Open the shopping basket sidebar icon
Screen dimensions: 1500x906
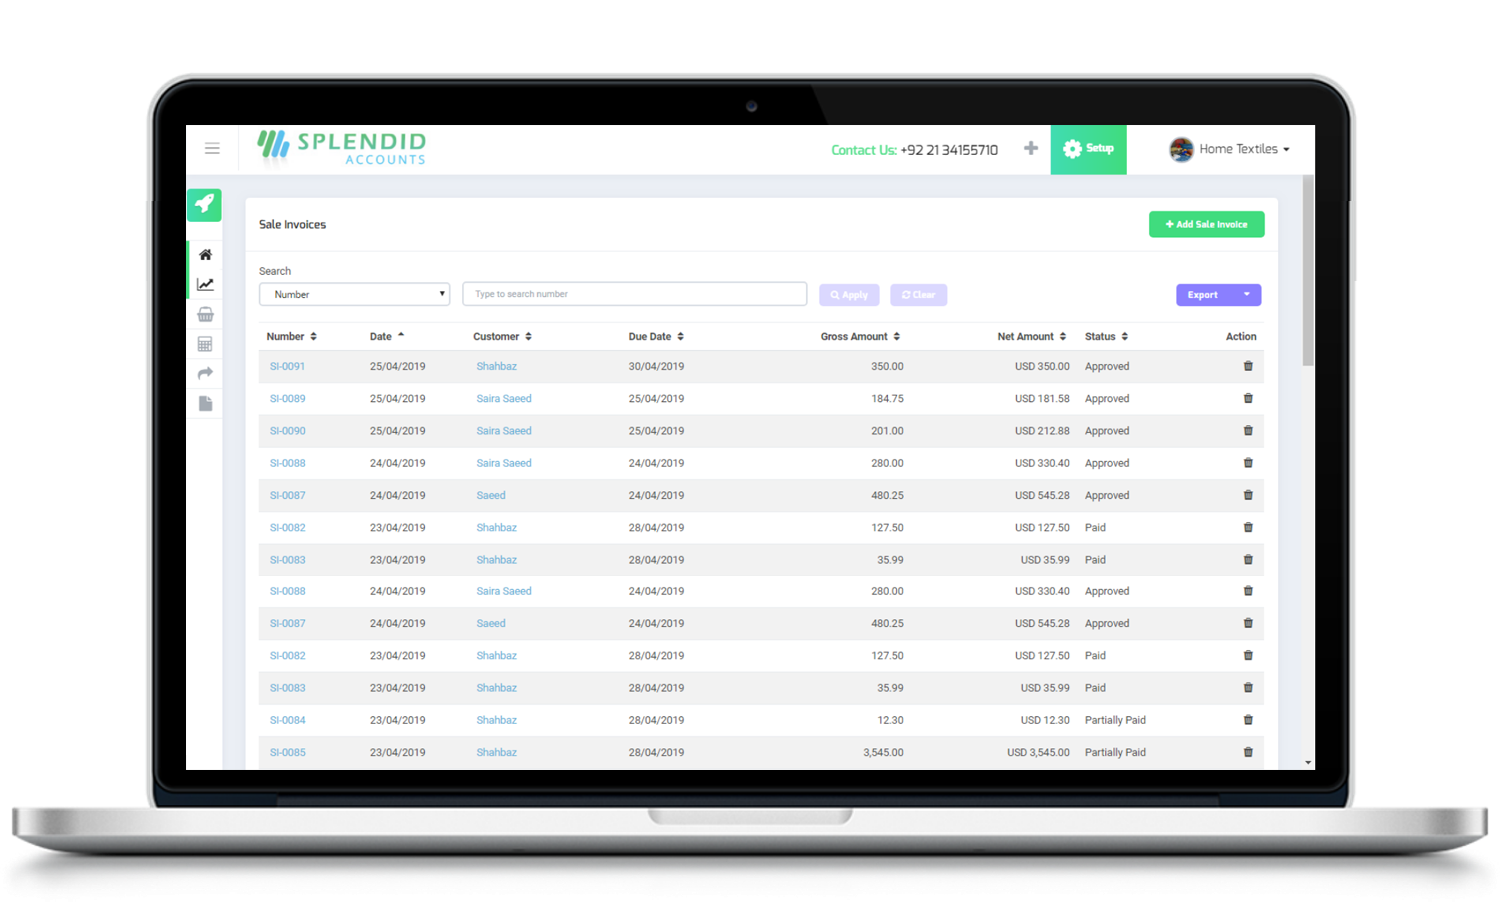pos(205,315)
